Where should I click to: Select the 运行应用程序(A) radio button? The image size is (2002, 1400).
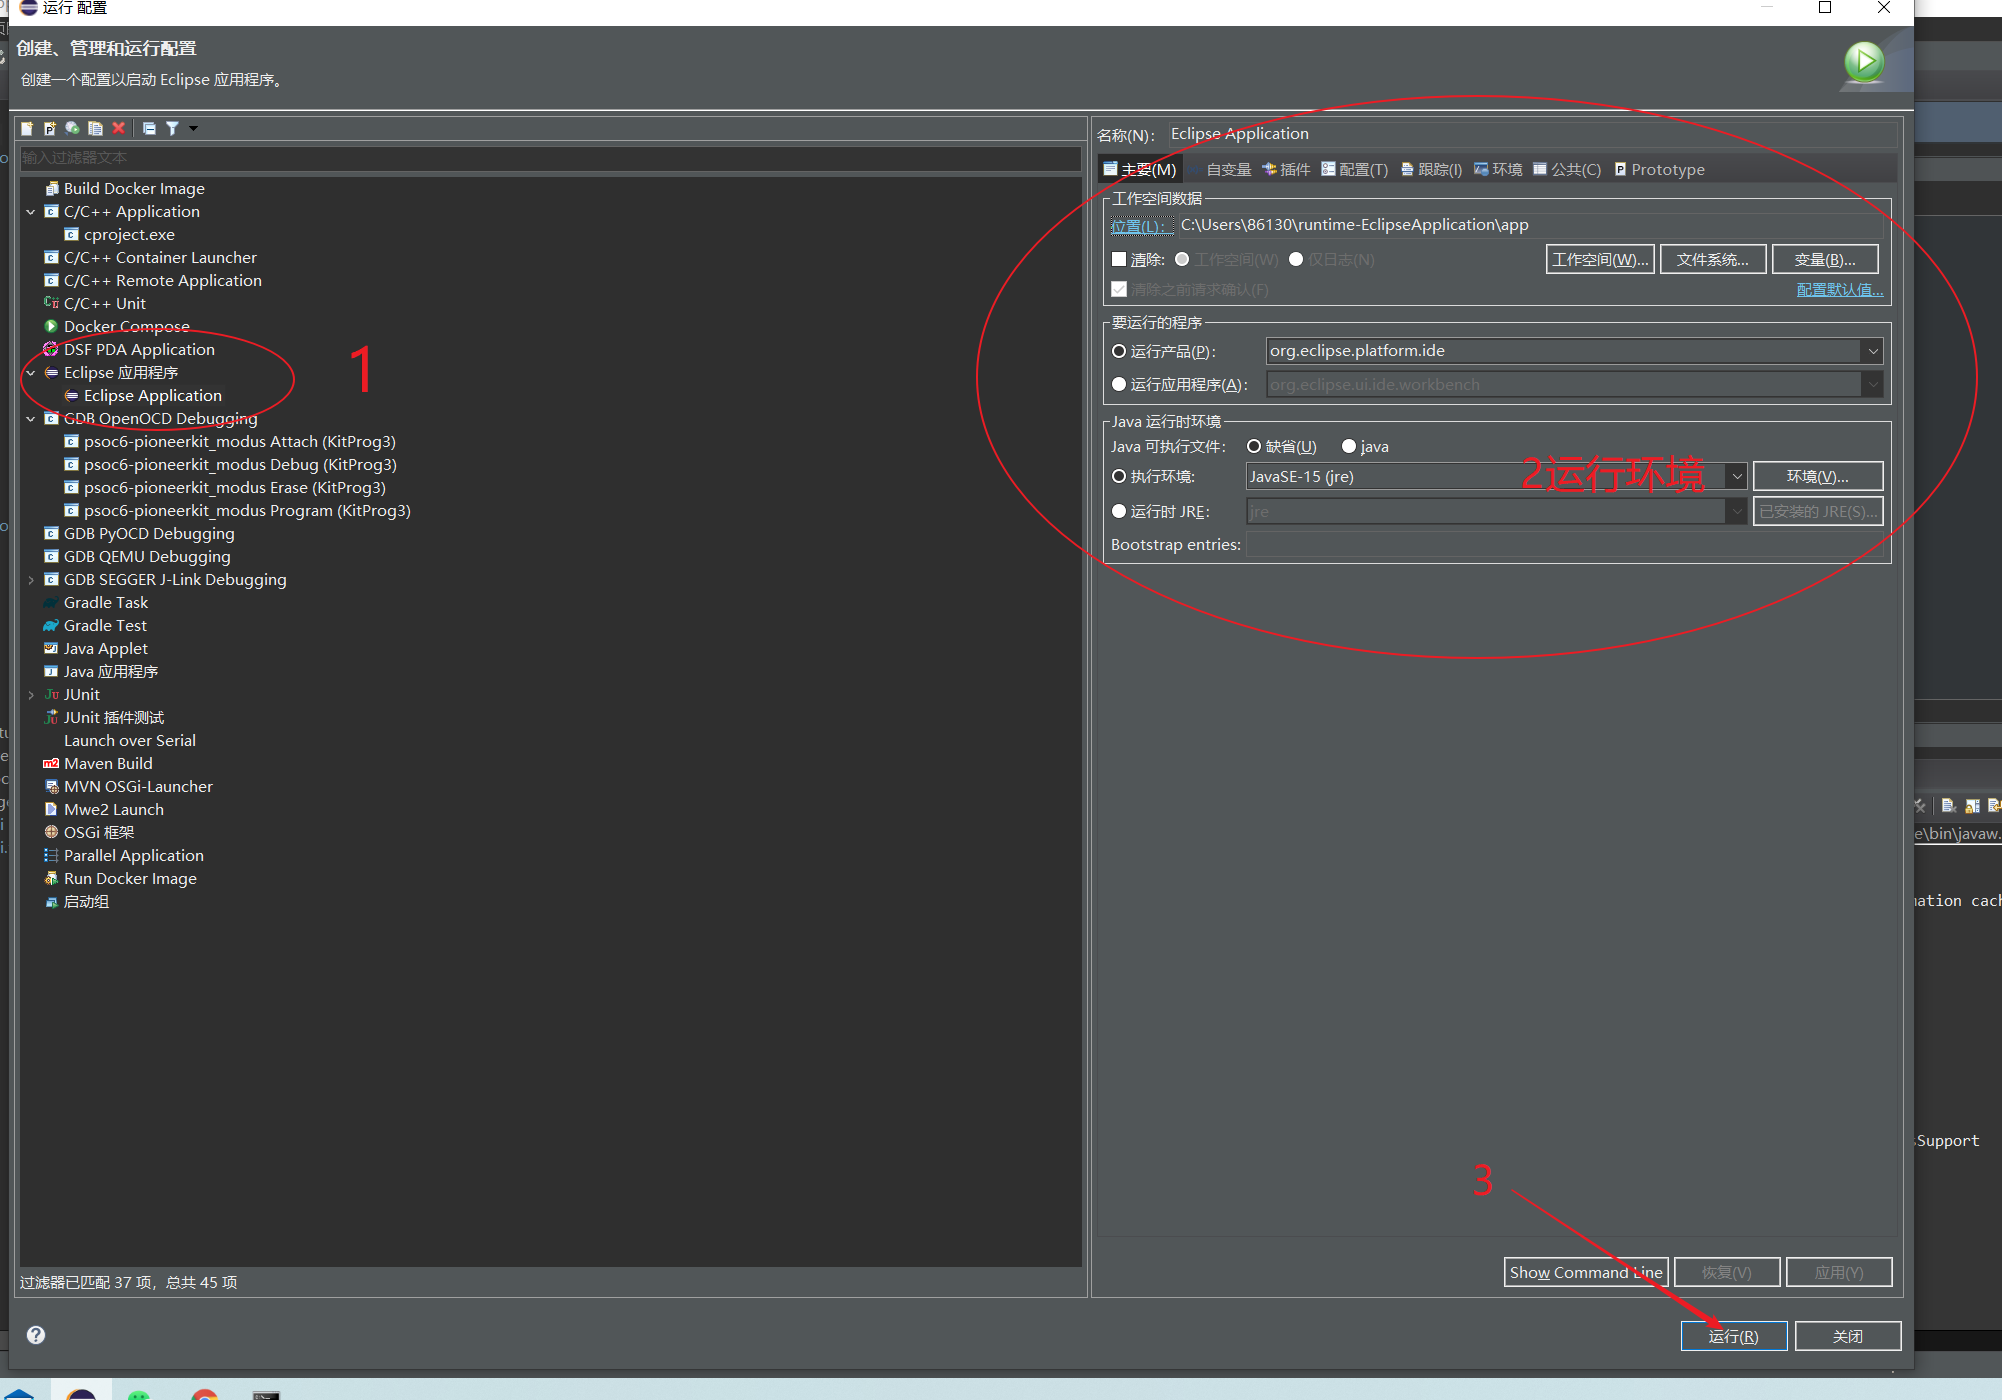(x=1119, y=384)
